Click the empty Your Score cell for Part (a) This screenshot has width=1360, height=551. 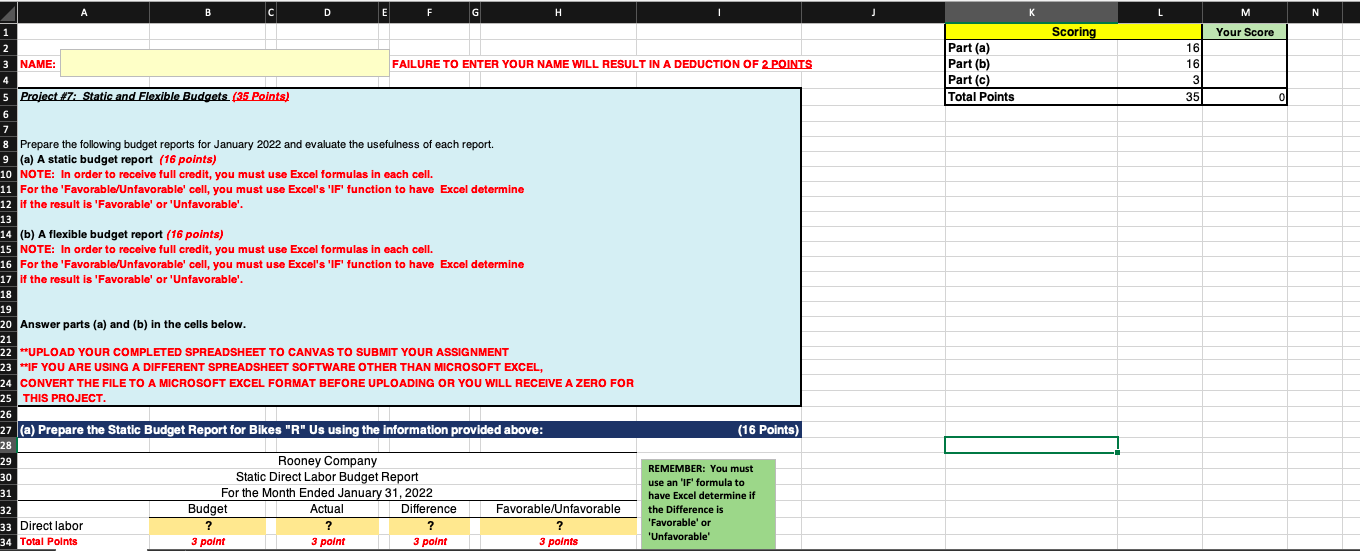[1244, 47]
